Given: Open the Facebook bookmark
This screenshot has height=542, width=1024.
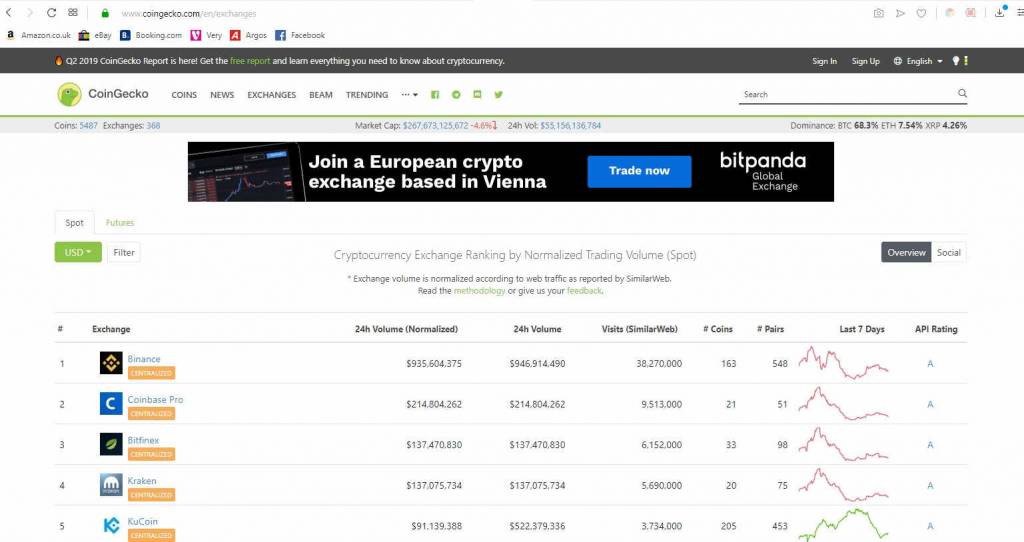Looking at the screenshot, I should coord(300,35).
